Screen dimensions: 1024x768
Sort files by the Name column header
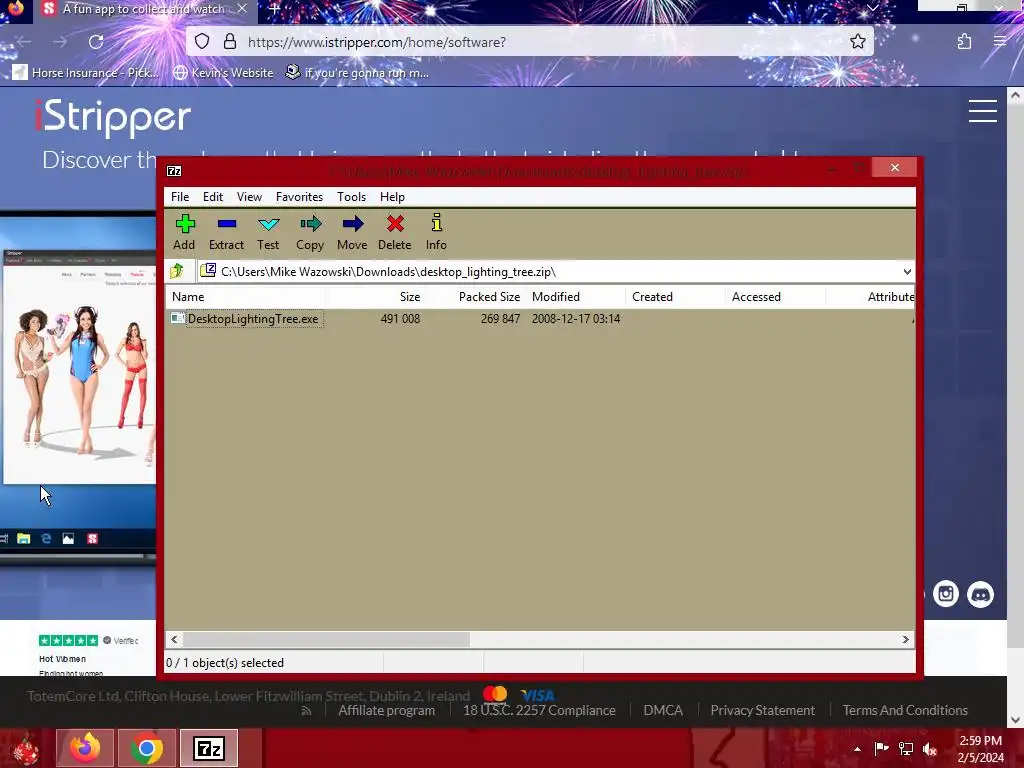[246, 296]
